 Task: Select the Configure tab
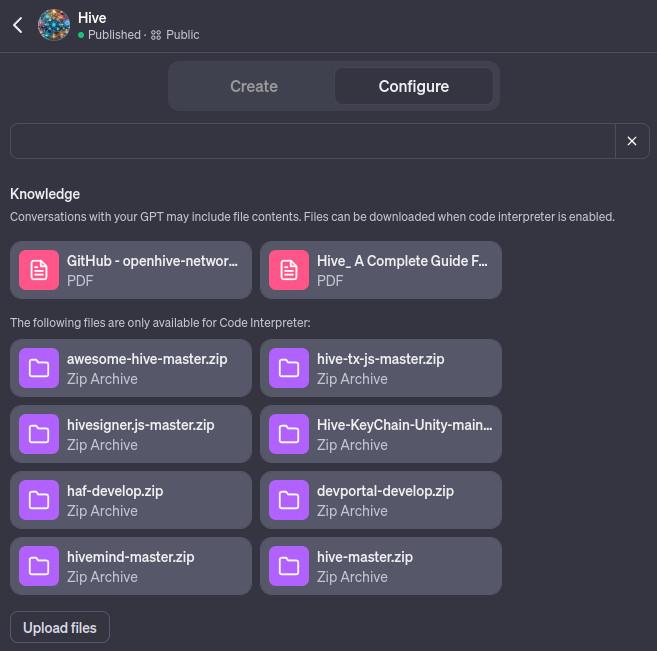pos(414,86)
